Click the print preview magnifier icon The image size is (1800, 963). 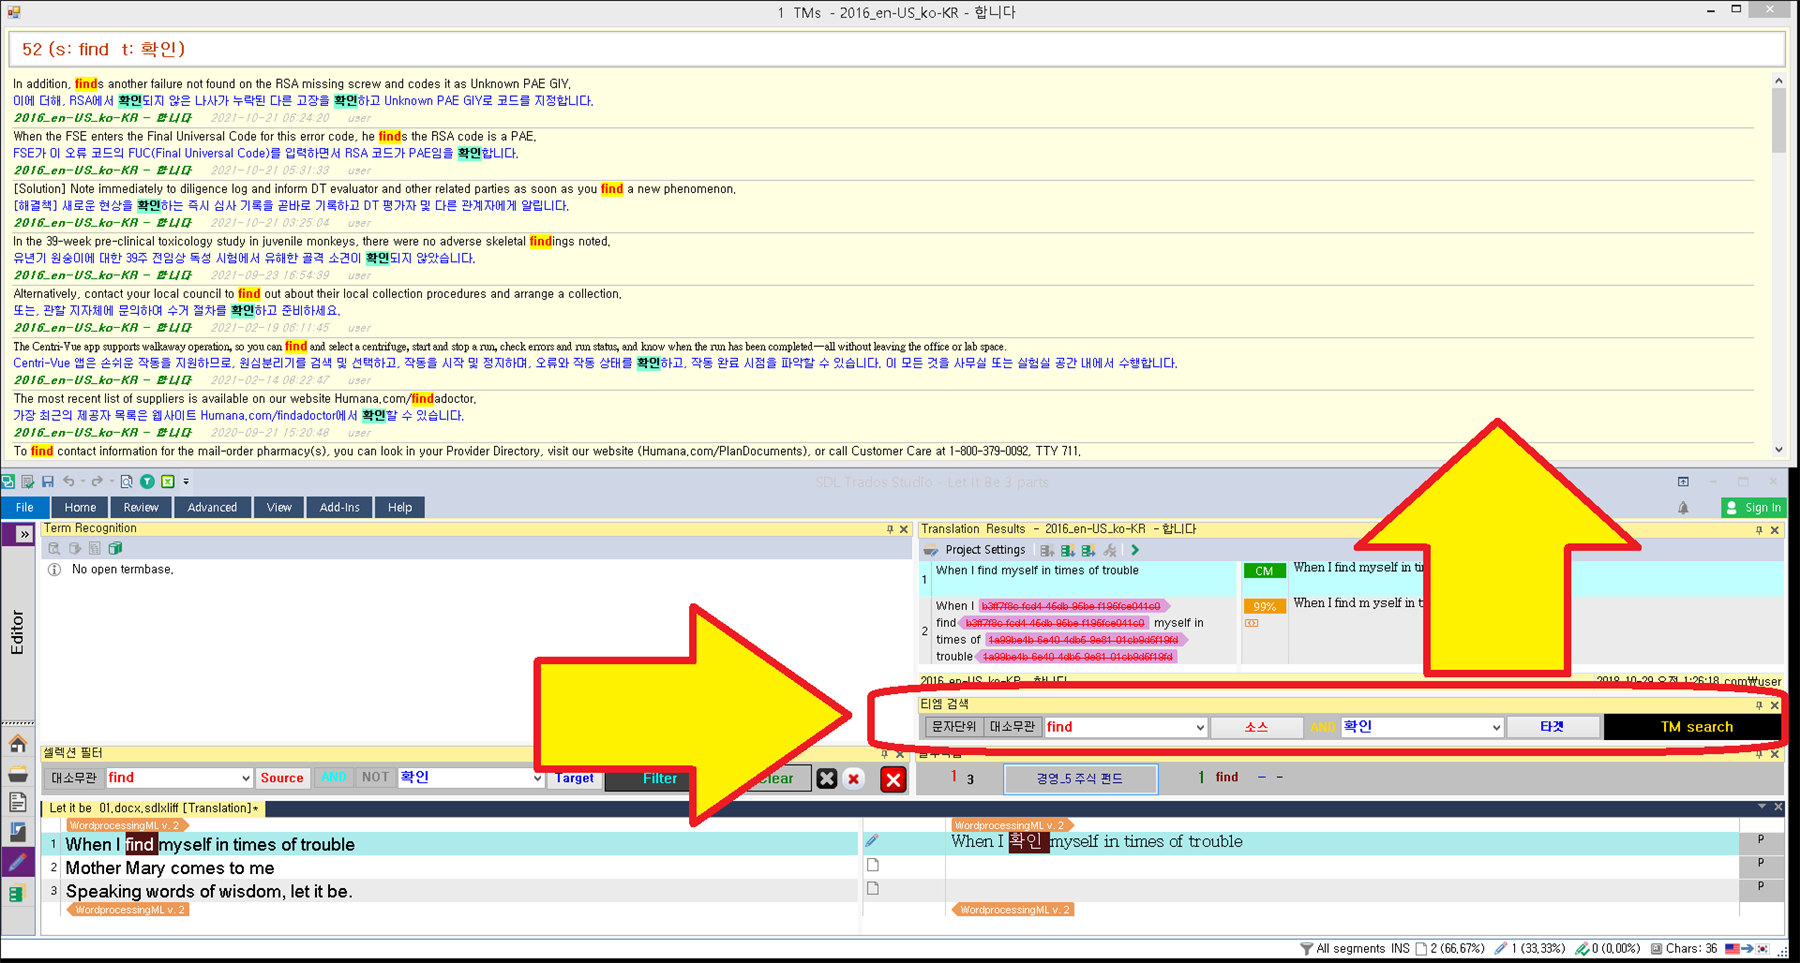126,481
